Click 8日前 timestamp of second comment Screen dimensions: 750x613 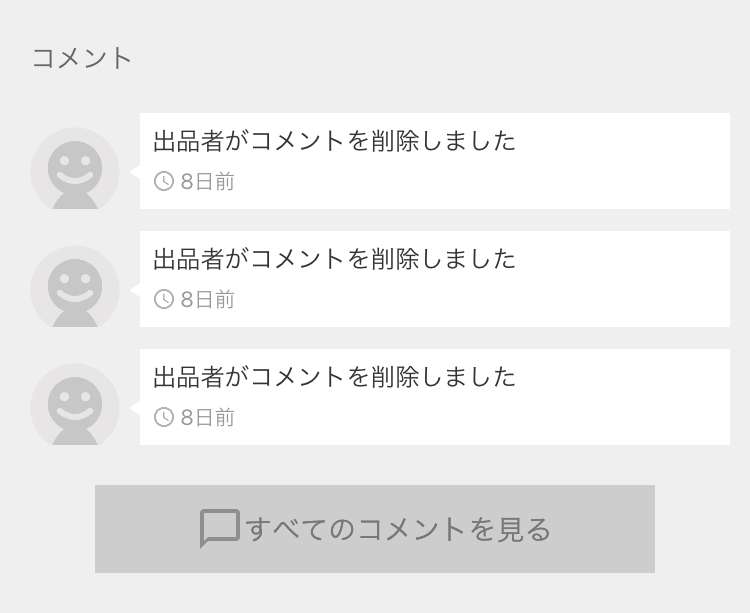[x=208, y=300]
